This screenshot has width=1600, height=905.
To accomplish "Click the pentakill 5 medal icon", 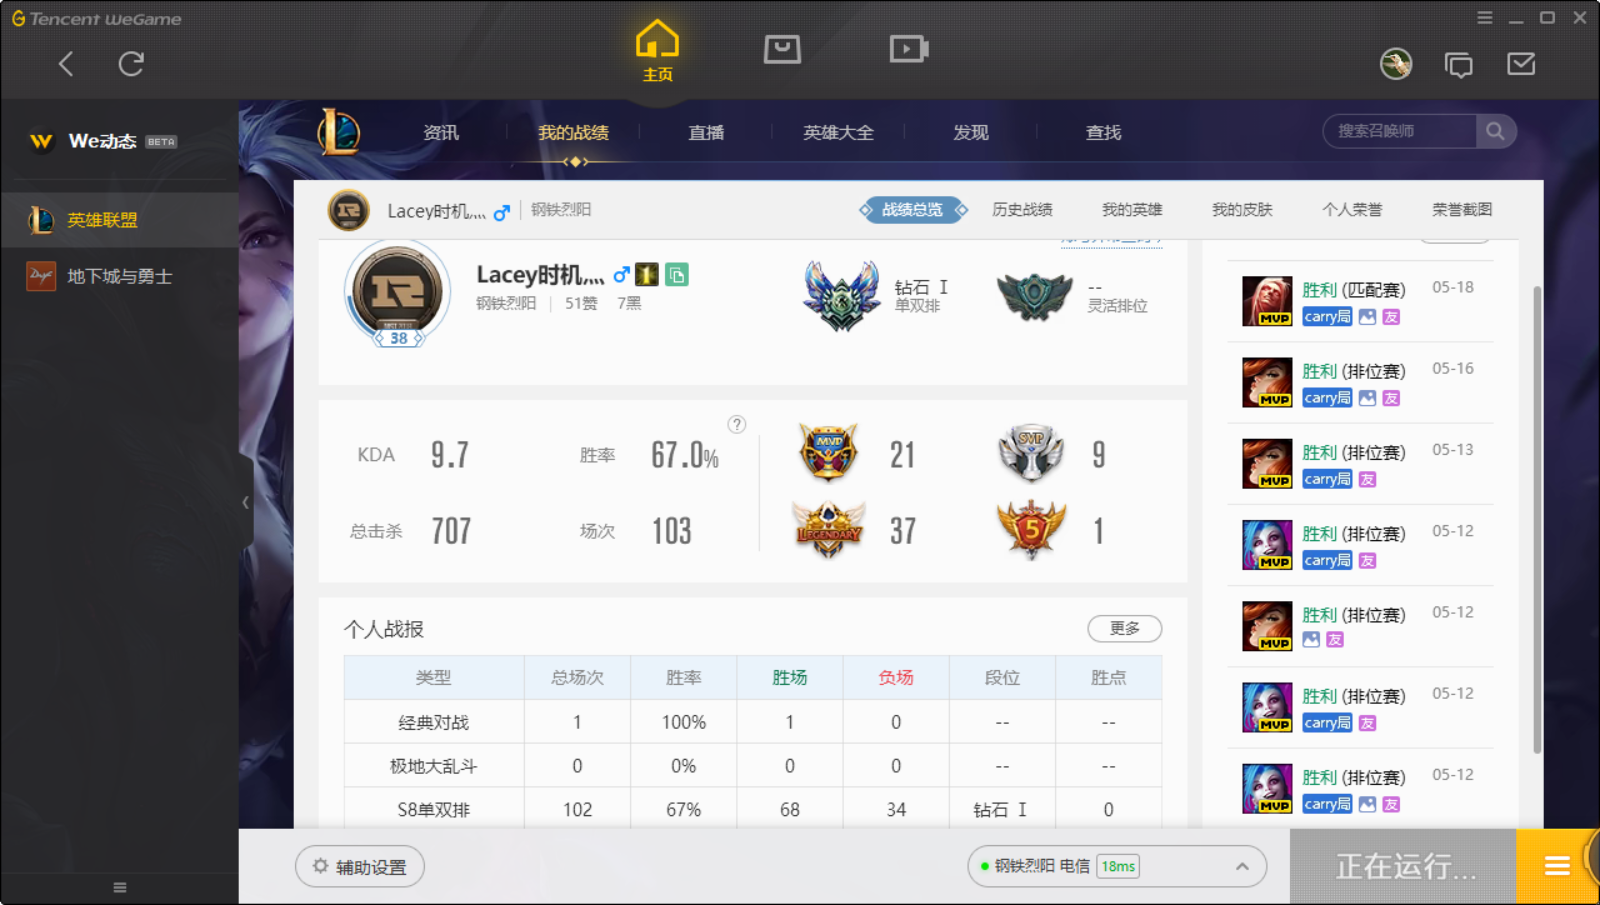I will click(1031, 529).
